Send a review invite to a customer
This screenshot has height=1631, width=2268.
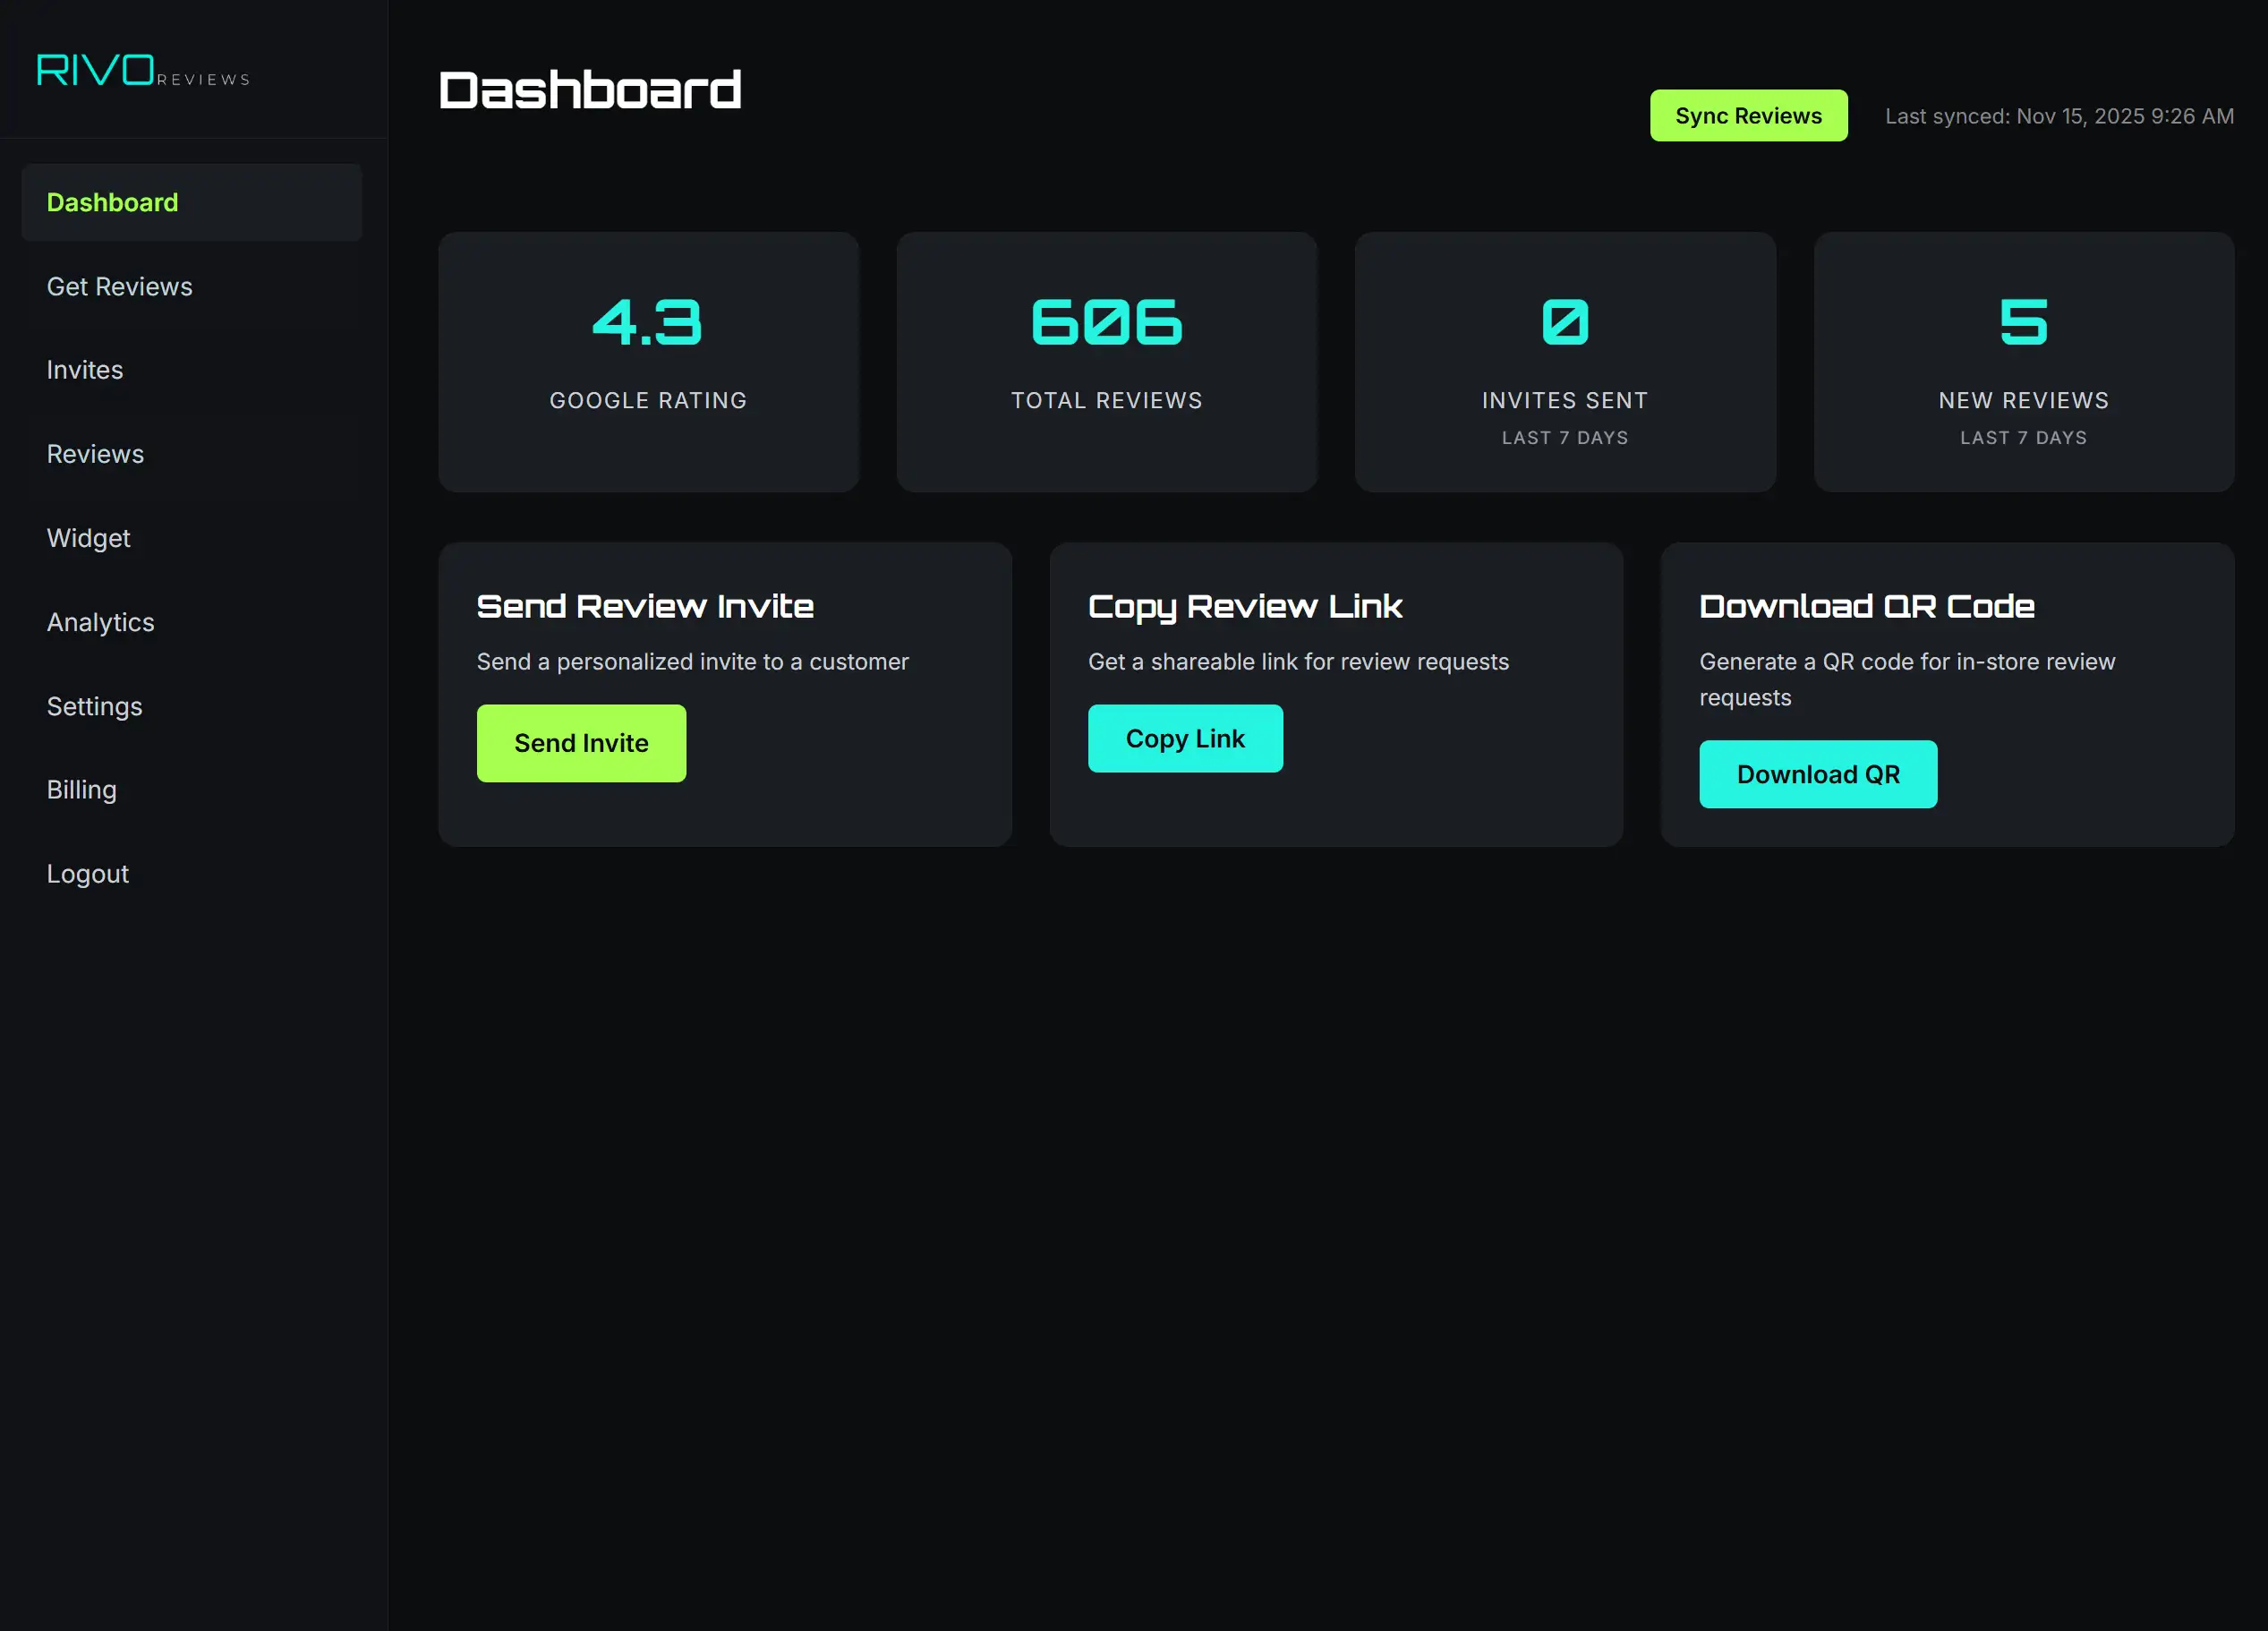(581, 742)
